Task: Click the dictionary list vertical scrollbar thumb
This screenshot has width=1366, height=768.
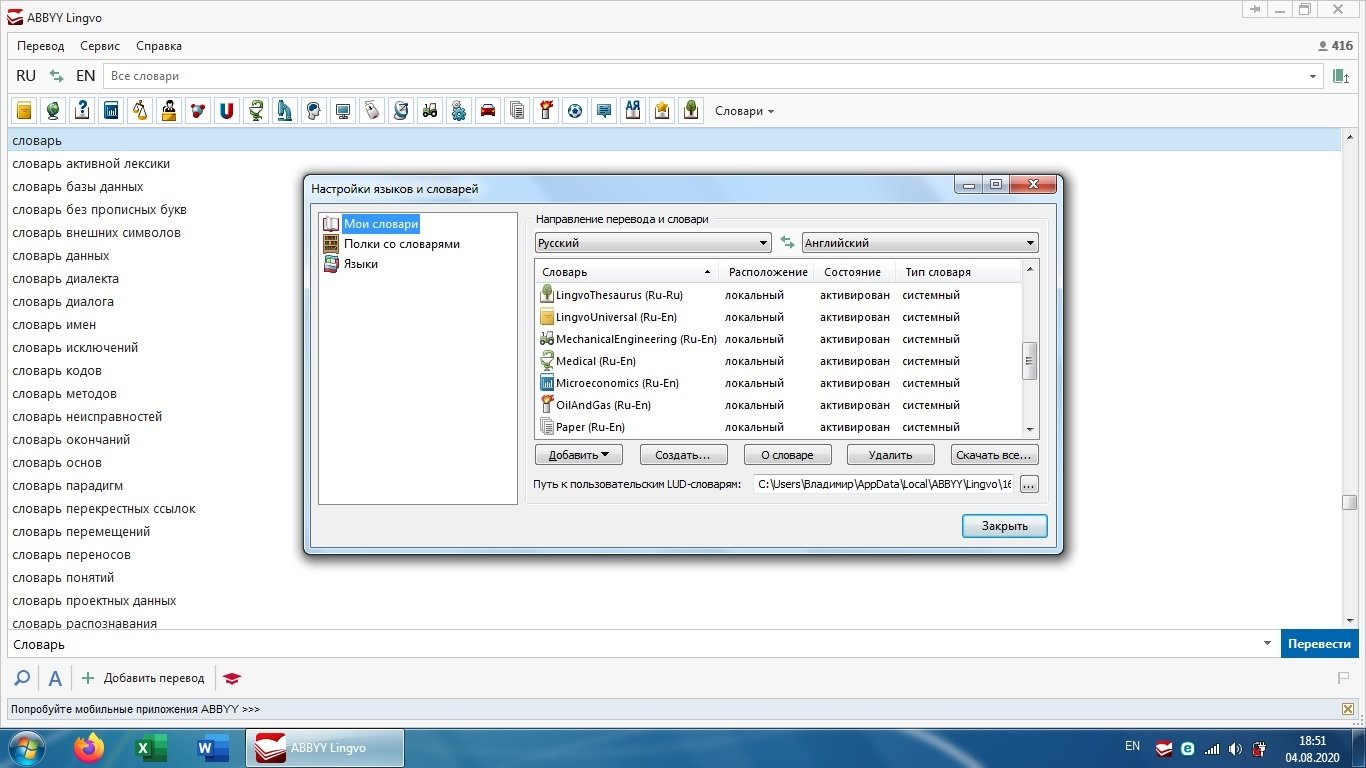Action: pos(1030,360)
